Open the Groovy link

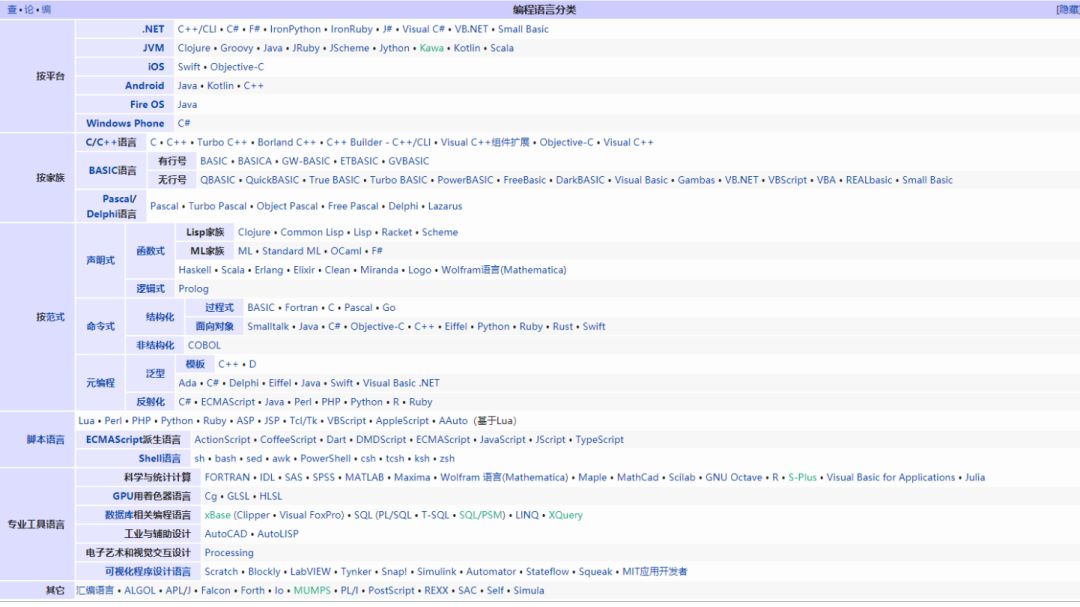pyautogui.click(x=237, y=48)
